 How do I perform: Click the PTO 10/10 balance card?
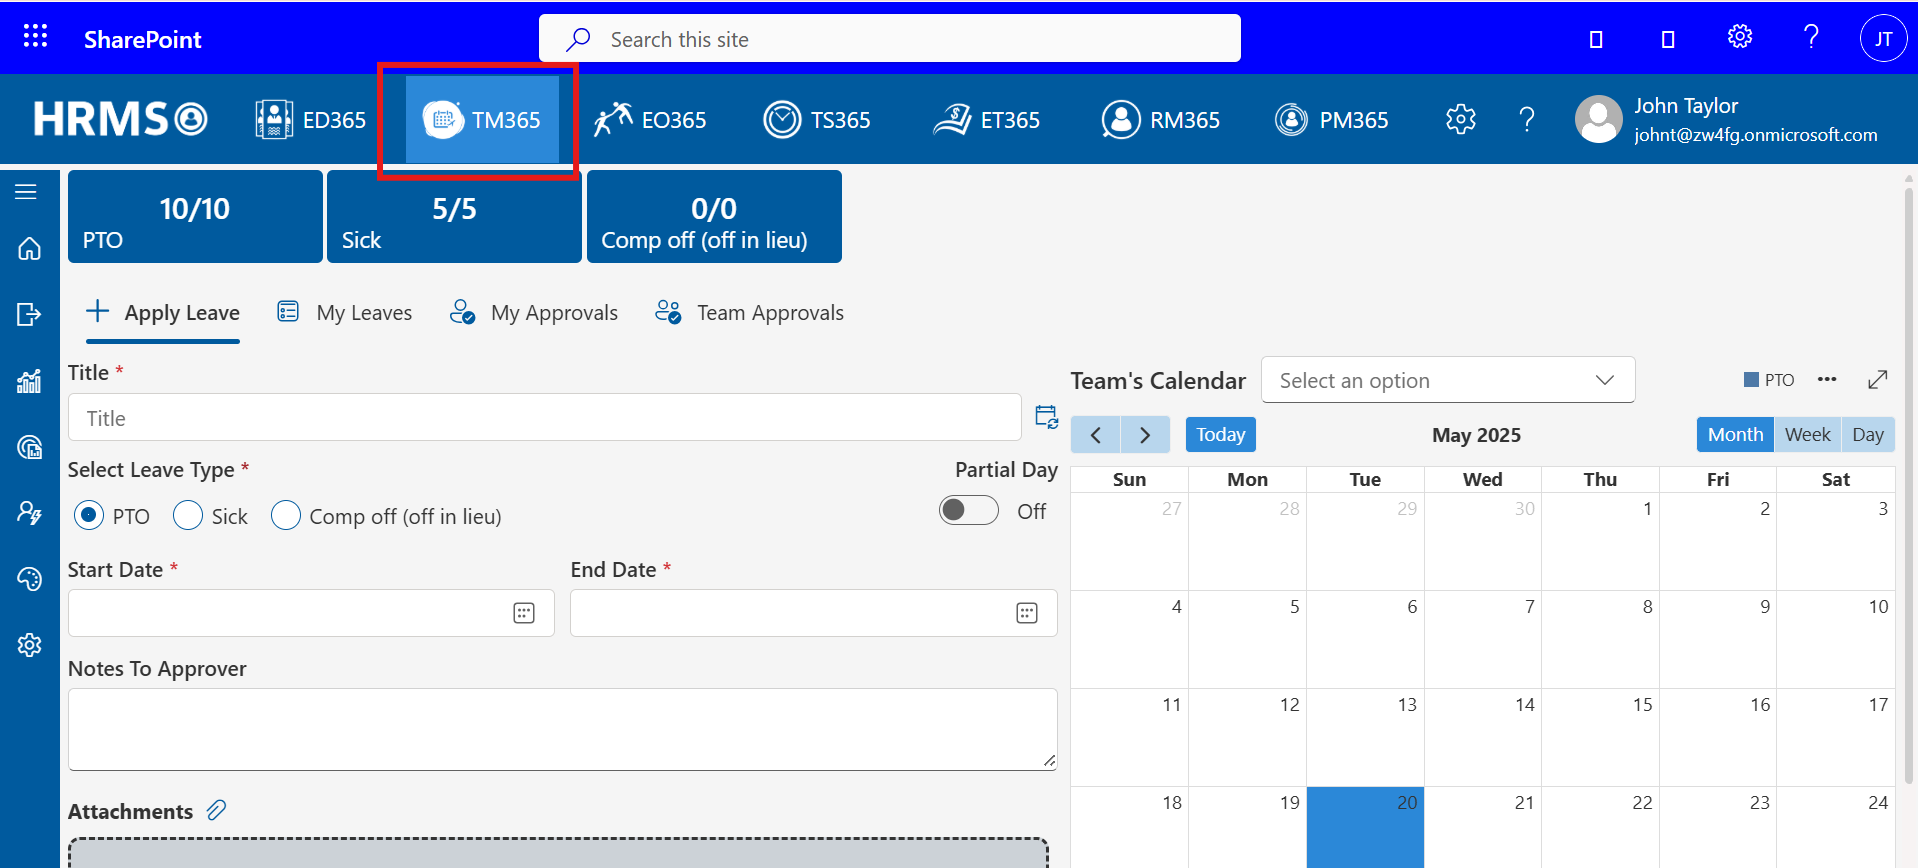195,216
